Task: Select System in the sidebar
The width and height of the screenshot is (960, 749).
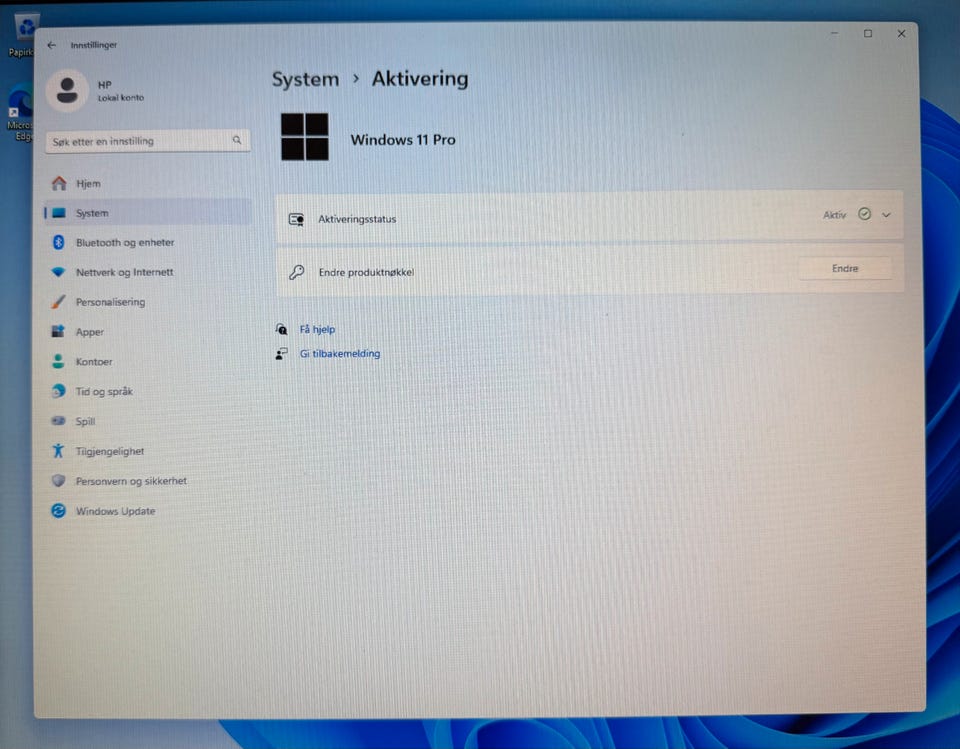Action: tap(148, 213)
